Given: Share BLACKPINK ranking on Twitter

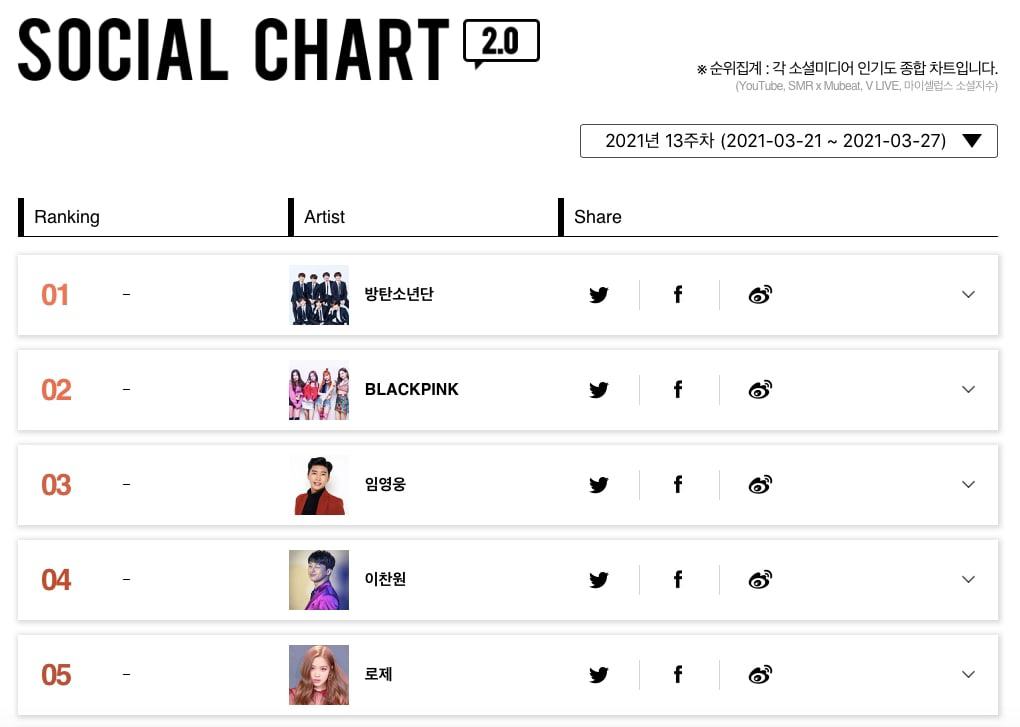Looking at the screenshot, I should click(599, 390).
